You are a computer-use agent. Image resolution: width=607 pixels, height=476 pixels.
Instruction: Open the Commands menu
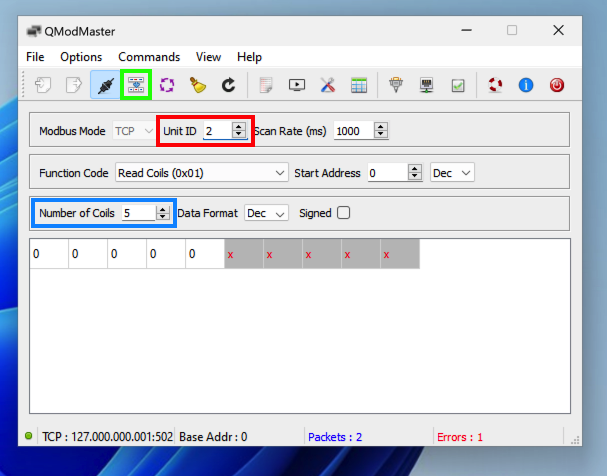[x=149, y=57]
